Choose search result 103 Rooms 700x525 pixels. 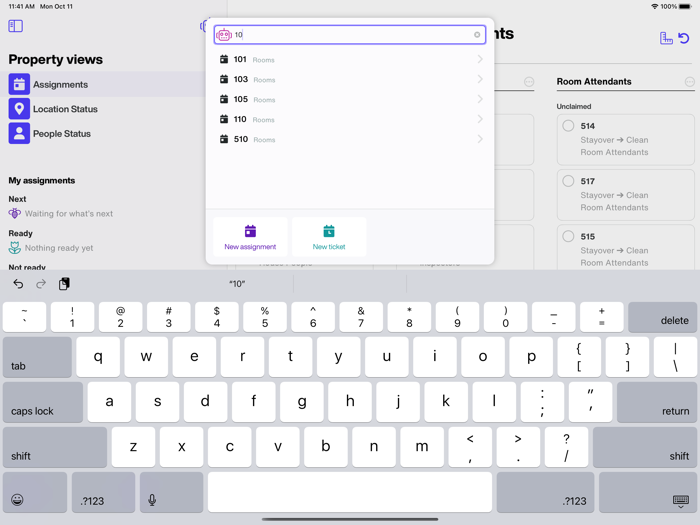(x=350, y=79)
